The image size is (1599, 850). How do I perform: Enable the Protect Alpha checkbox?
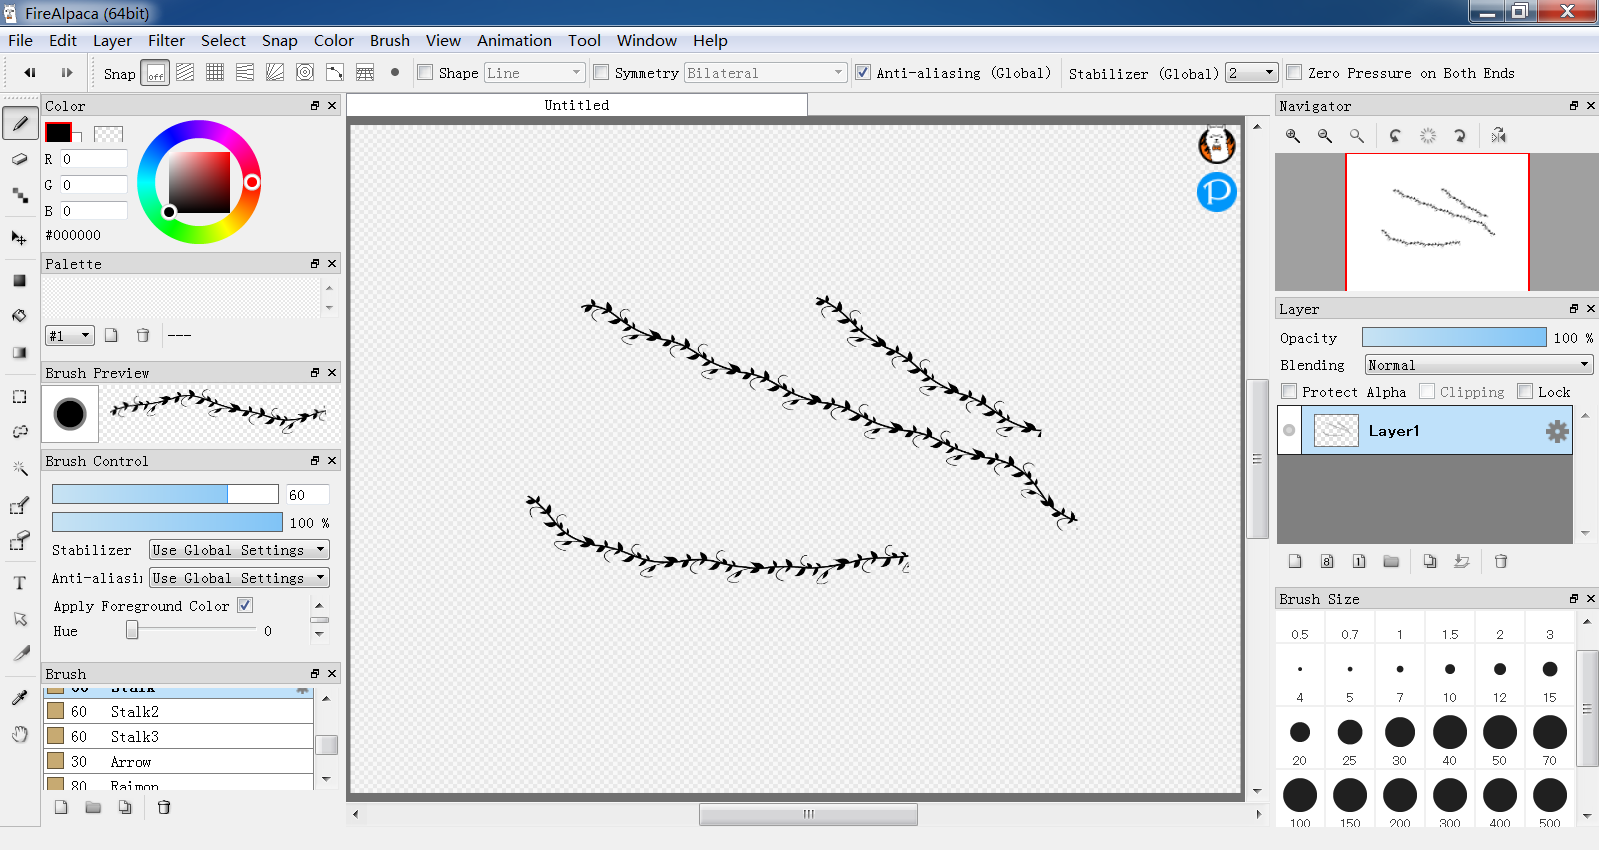point(1290,392)
